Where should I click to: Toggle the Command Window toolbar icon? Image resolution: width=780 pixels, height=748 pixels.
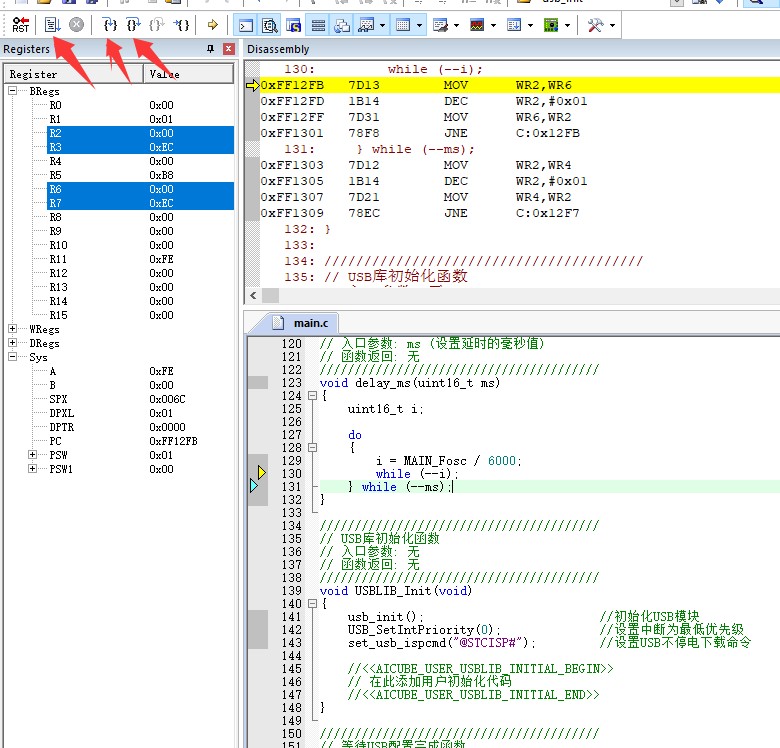(x=244, y=24)
